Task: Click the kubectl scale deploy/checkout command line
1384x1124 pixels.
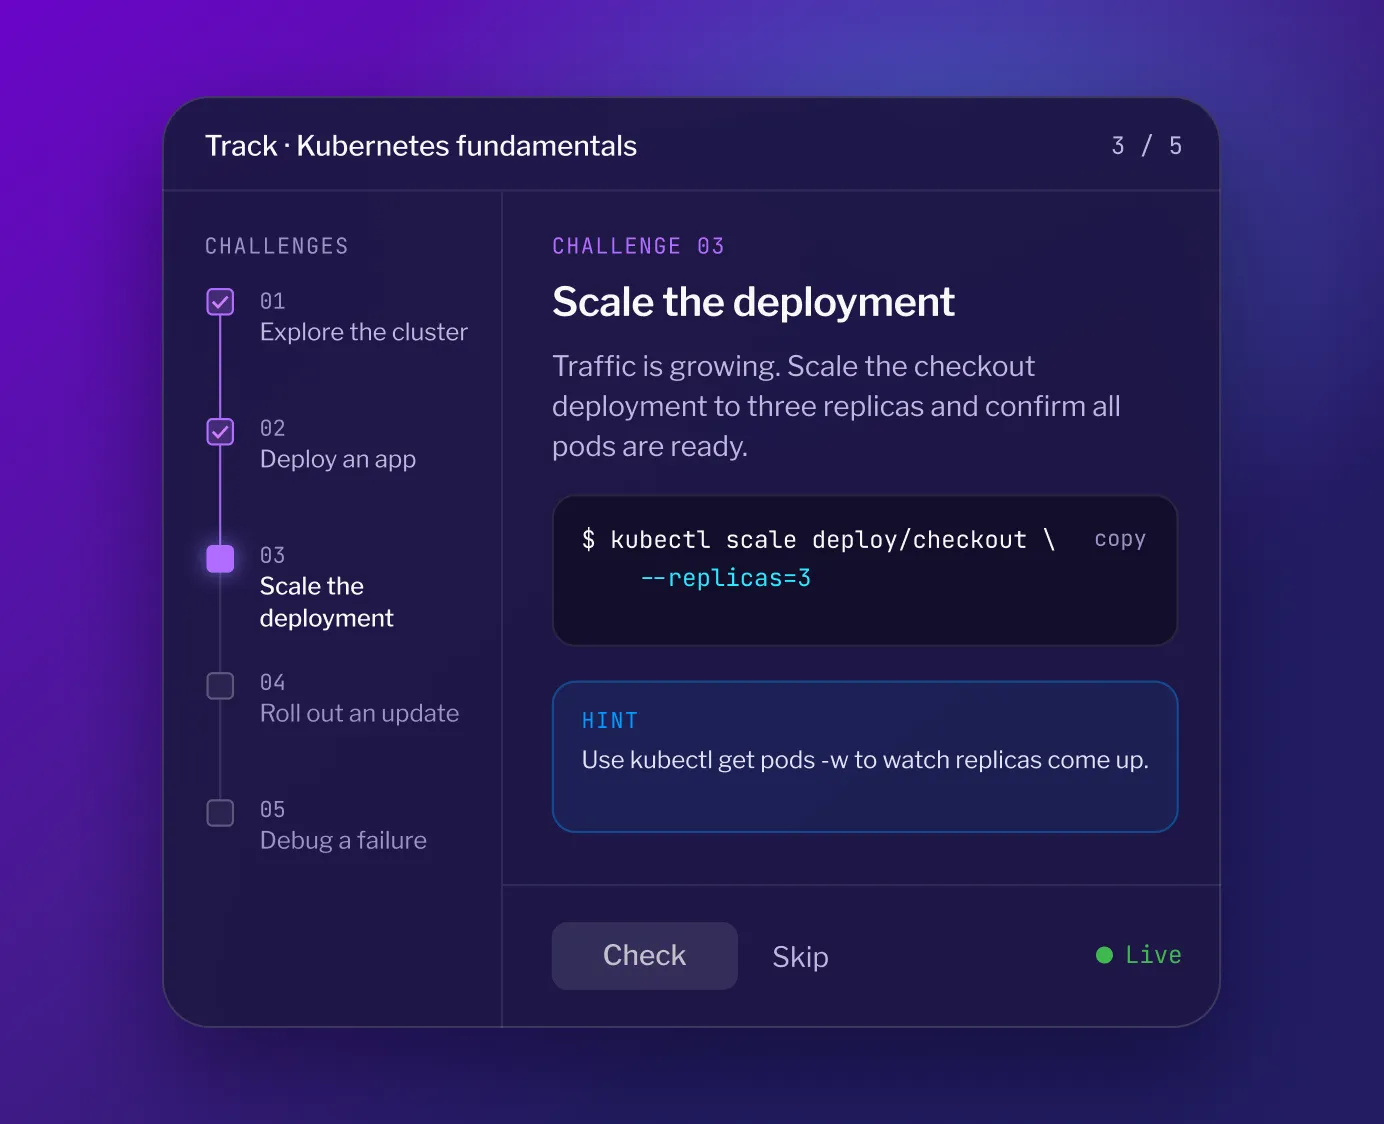Action: pos(818,540)
